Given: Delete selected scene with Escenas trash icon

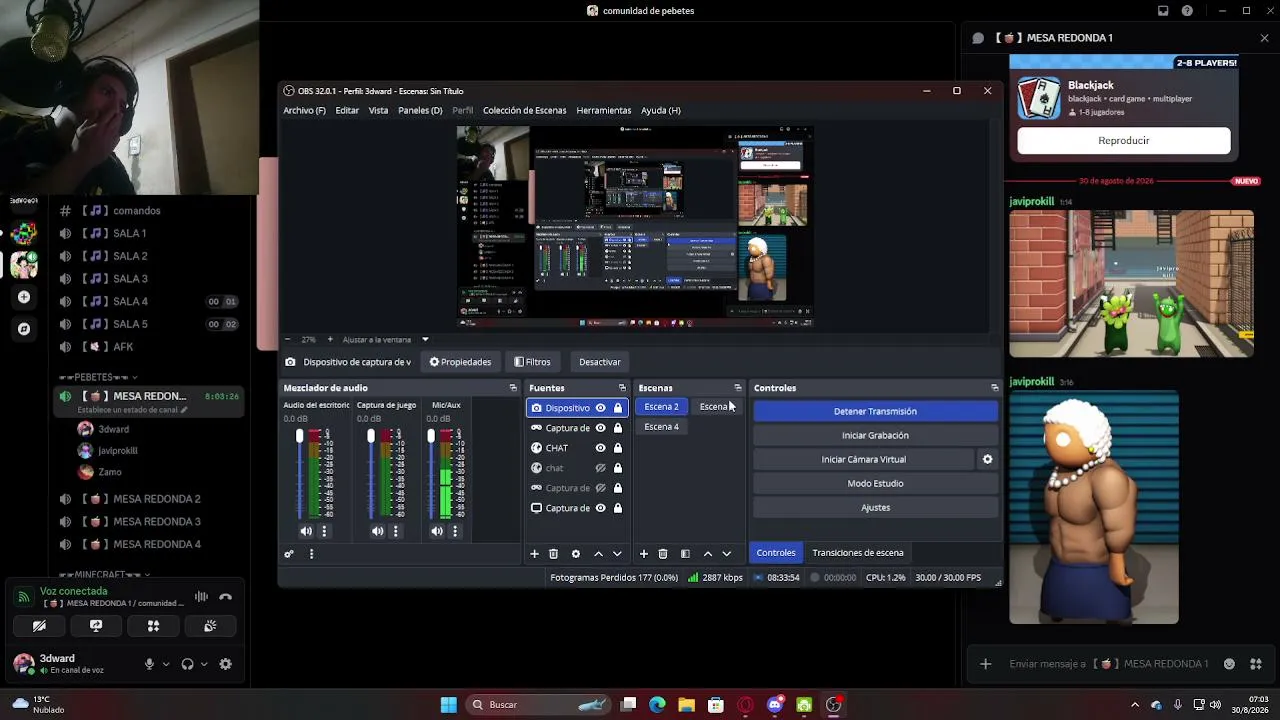Looking at the screenshot, I should pos(662,554).
